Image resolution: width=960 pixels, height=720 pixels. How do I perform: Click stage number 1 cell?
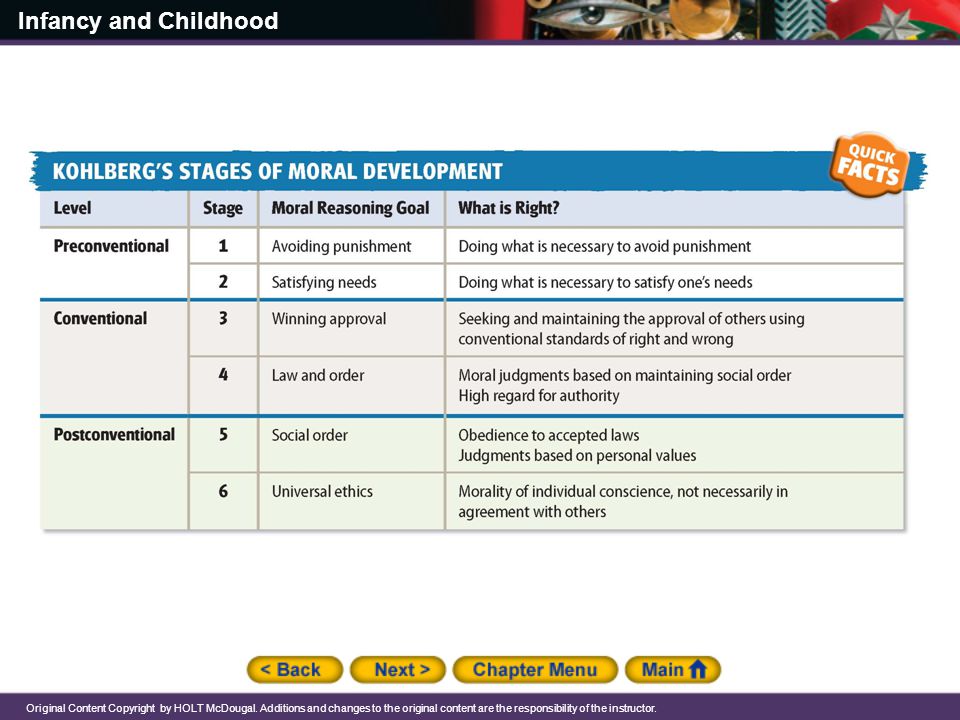point(223,246)
